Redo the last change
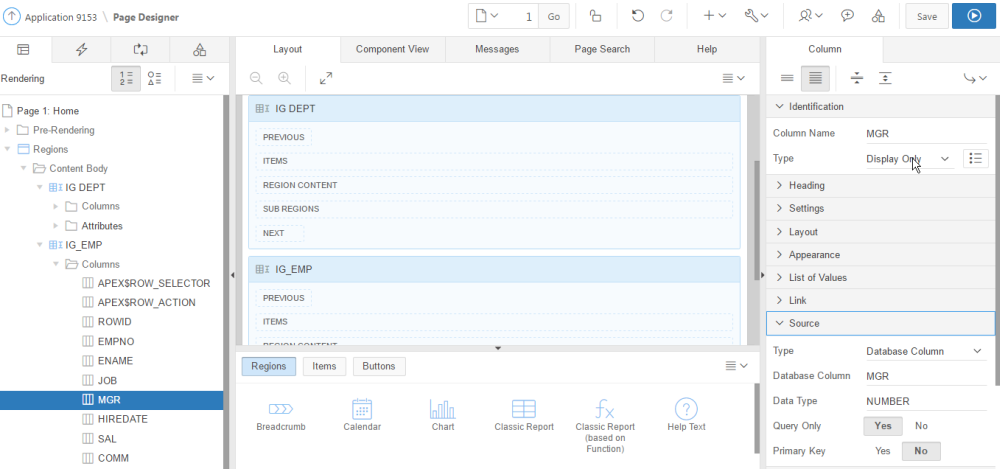The height and width of the screenshot is (469, 1000). coord(666,17)
